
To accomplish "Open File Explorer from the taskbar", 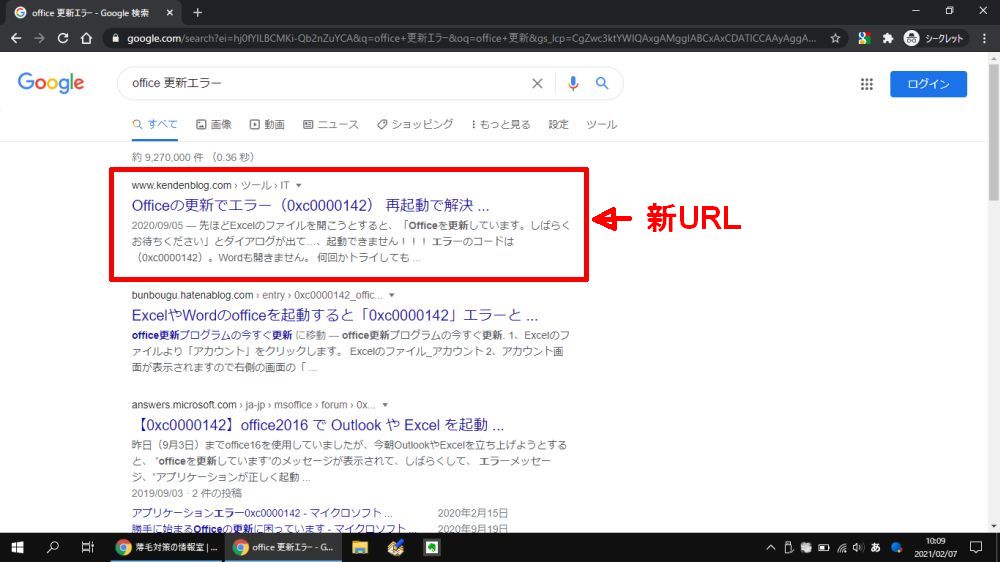I will pos(360,547).
